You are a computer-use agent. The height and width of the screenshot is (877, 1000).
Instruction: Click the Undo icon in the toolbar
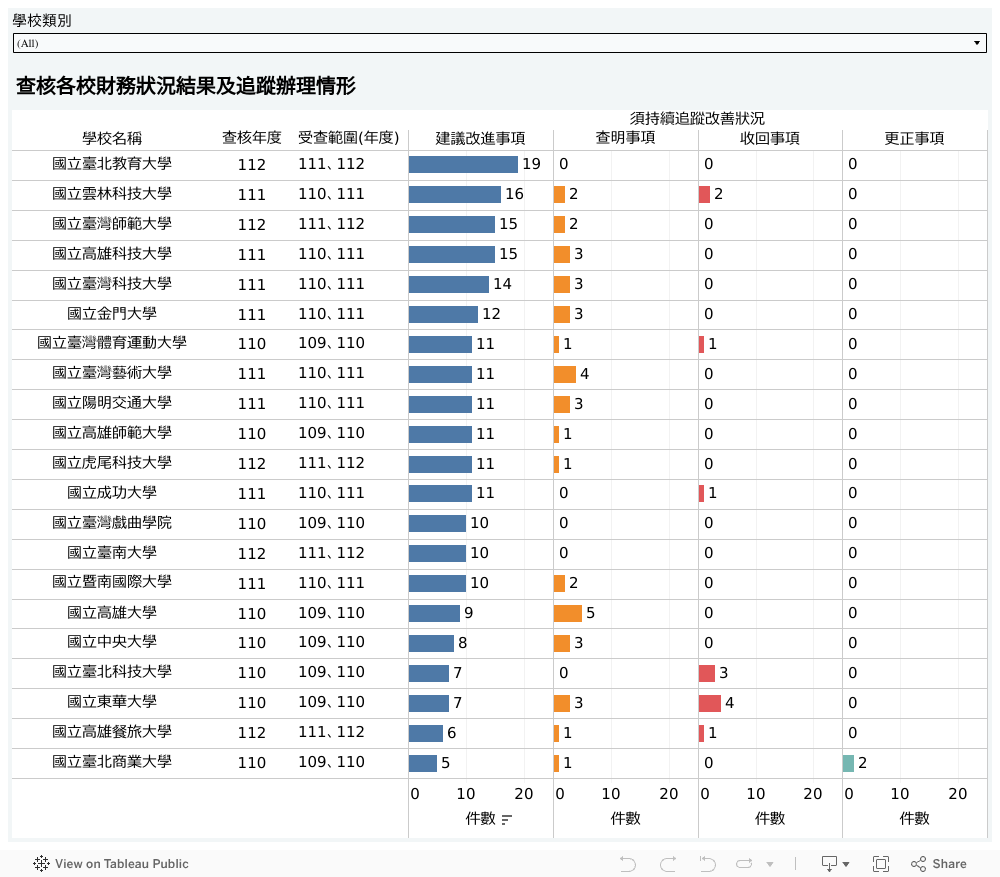pyautogui.click(x=628, y=864)
